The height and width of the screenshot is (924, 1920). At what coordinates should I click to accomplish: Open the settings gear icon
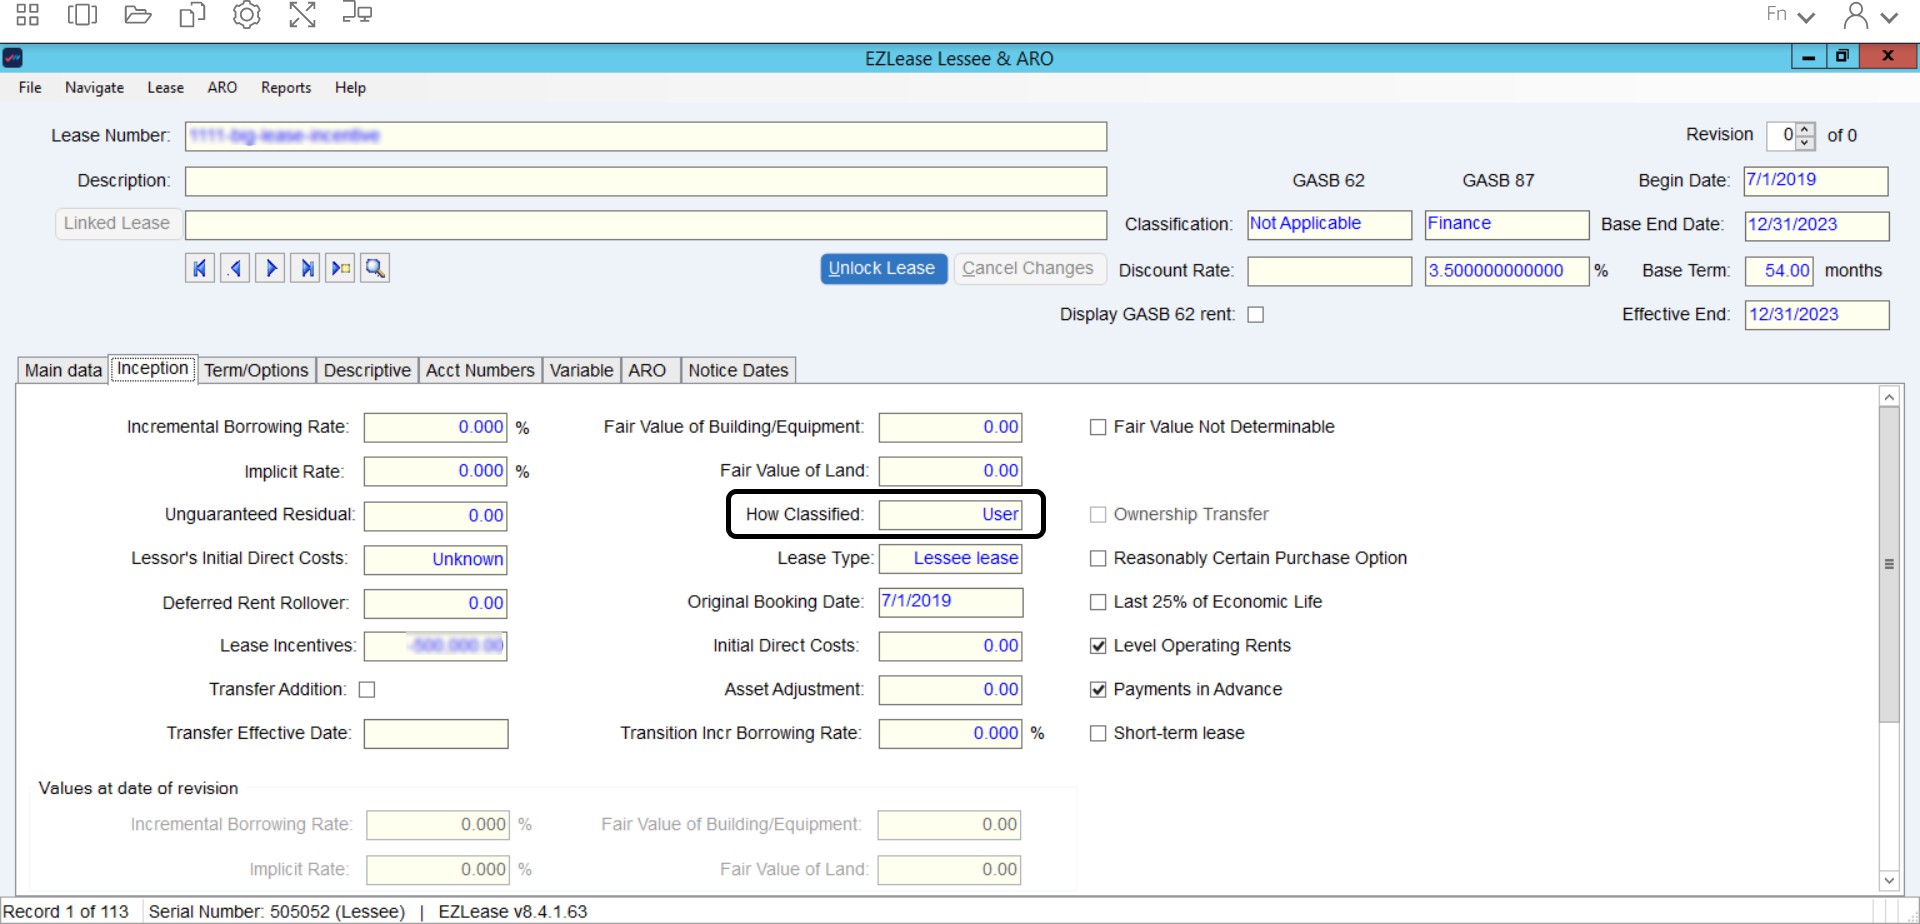[x=246, y=15]
